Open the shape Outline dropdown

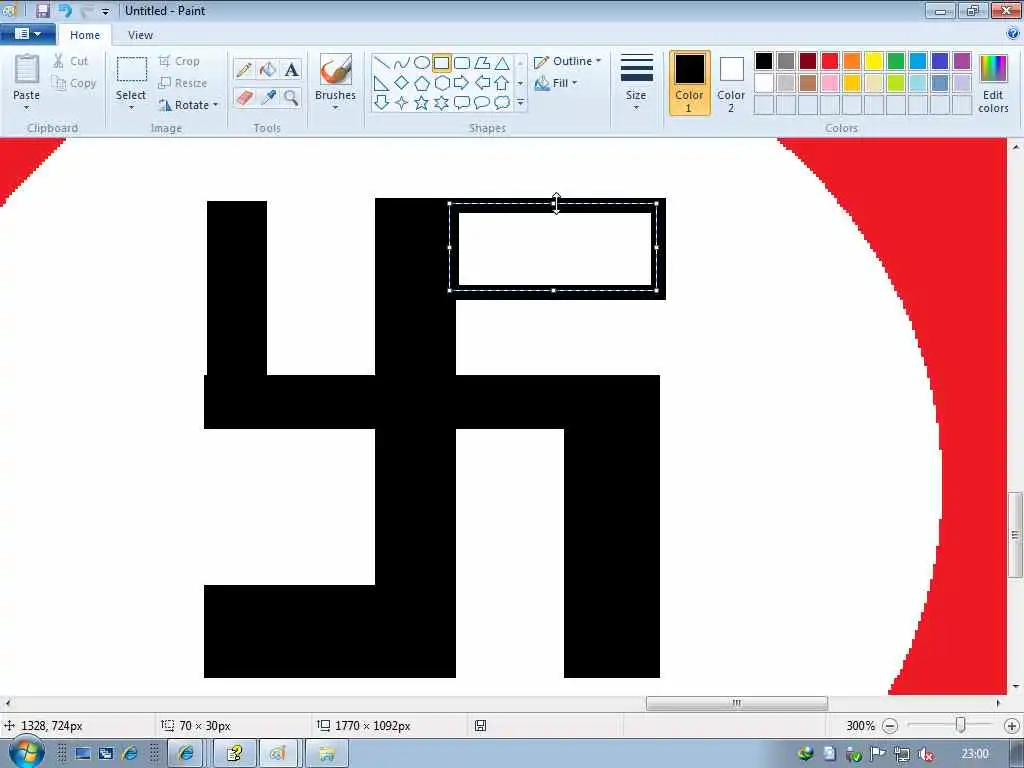click(568, 61)
